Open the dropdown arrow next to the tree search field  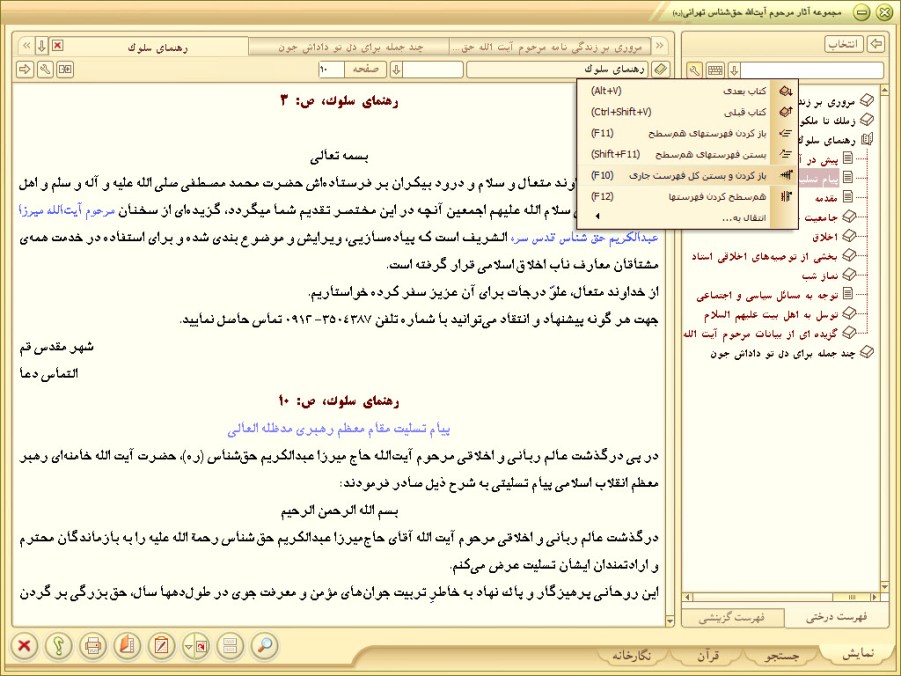click(x=734, y=71)
